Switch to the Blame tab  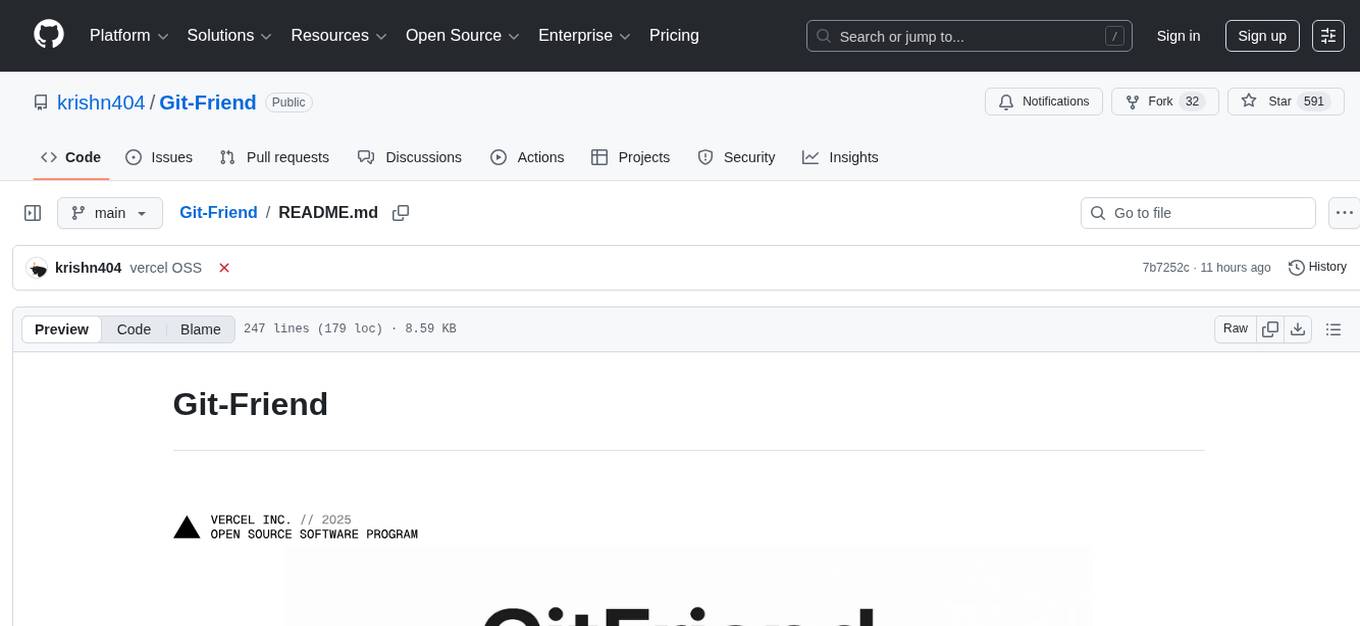click(200, 329)
